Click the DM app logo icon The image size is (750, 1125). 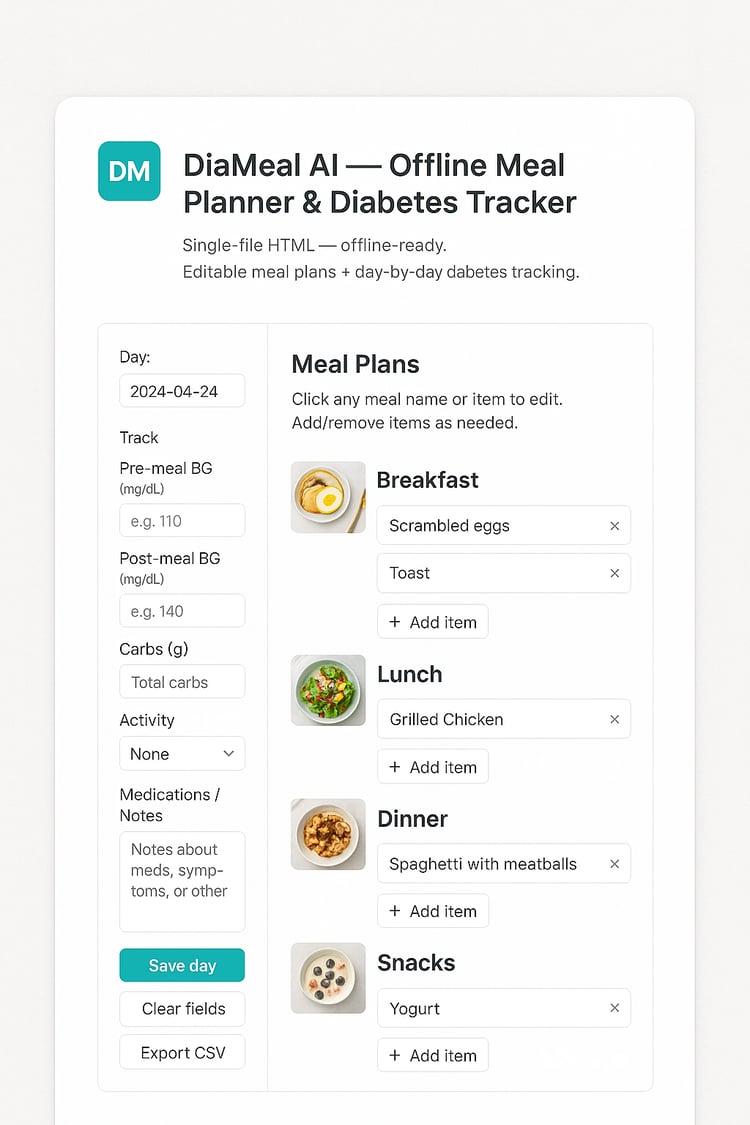[129, 171]
